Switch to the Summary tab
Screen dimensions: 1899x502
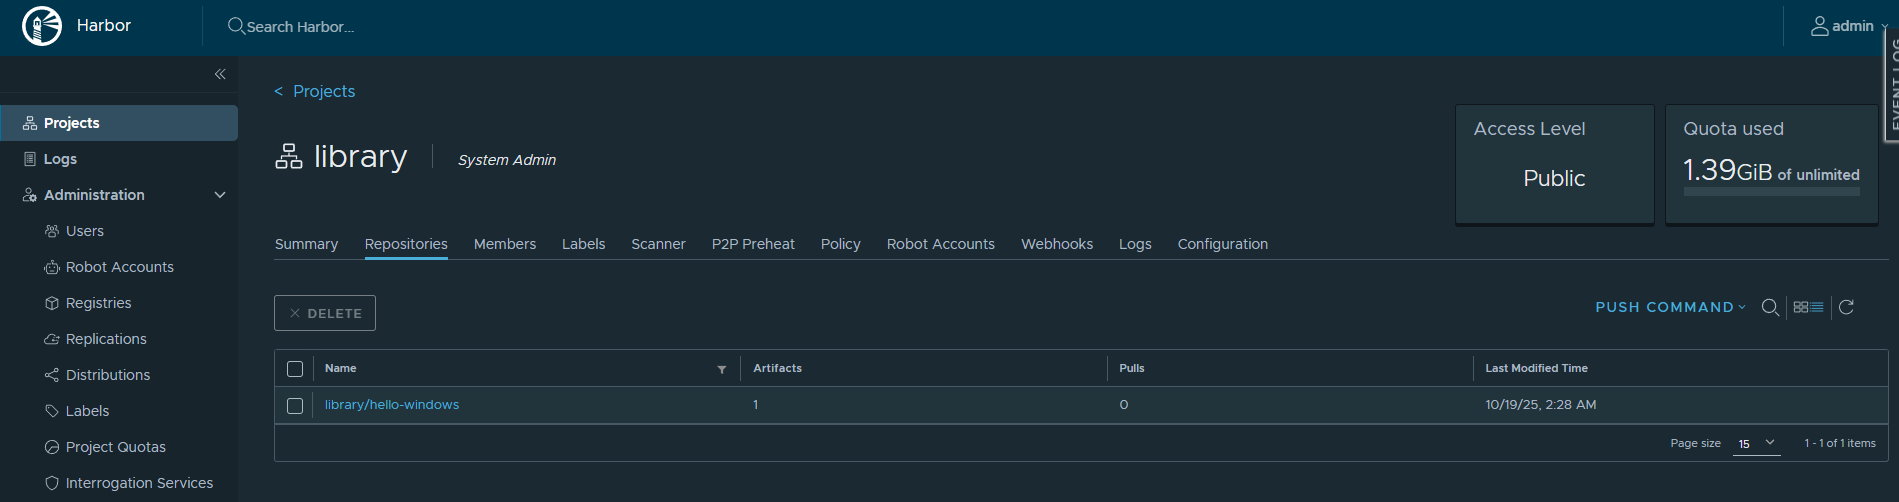click(x=306, y=244)
